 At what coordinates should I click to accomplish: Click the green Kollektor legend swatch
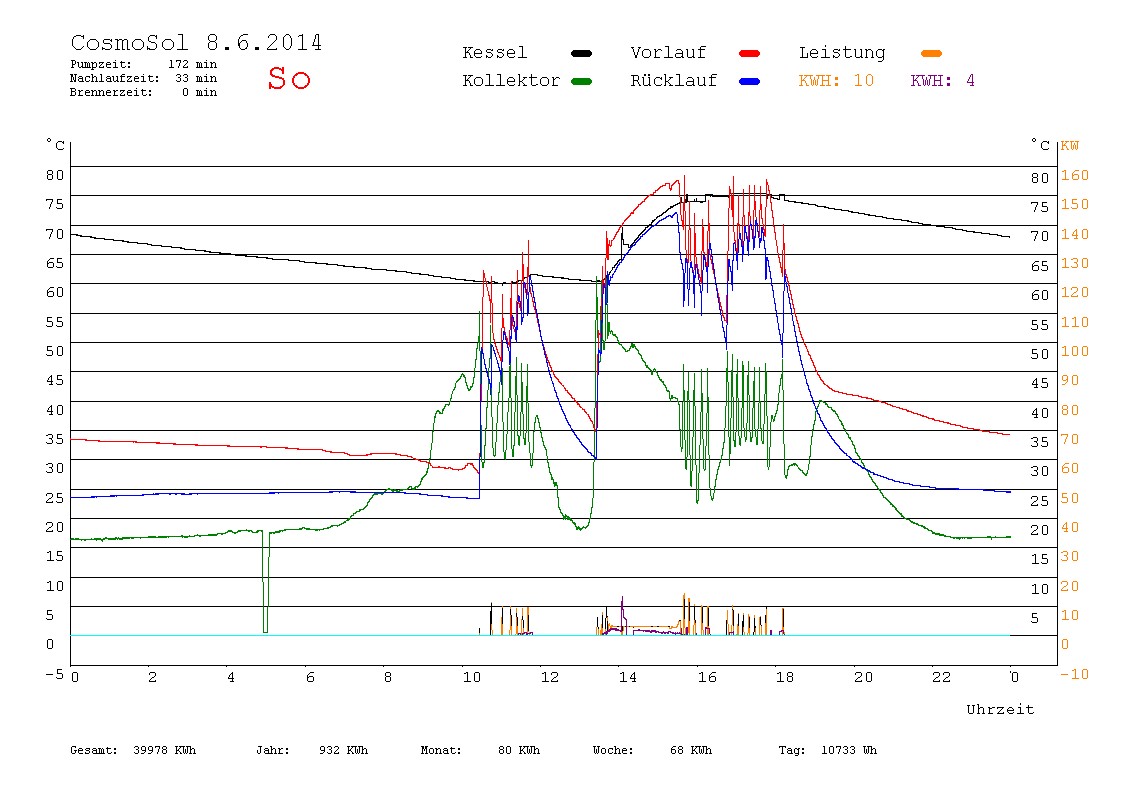[581, 81]
